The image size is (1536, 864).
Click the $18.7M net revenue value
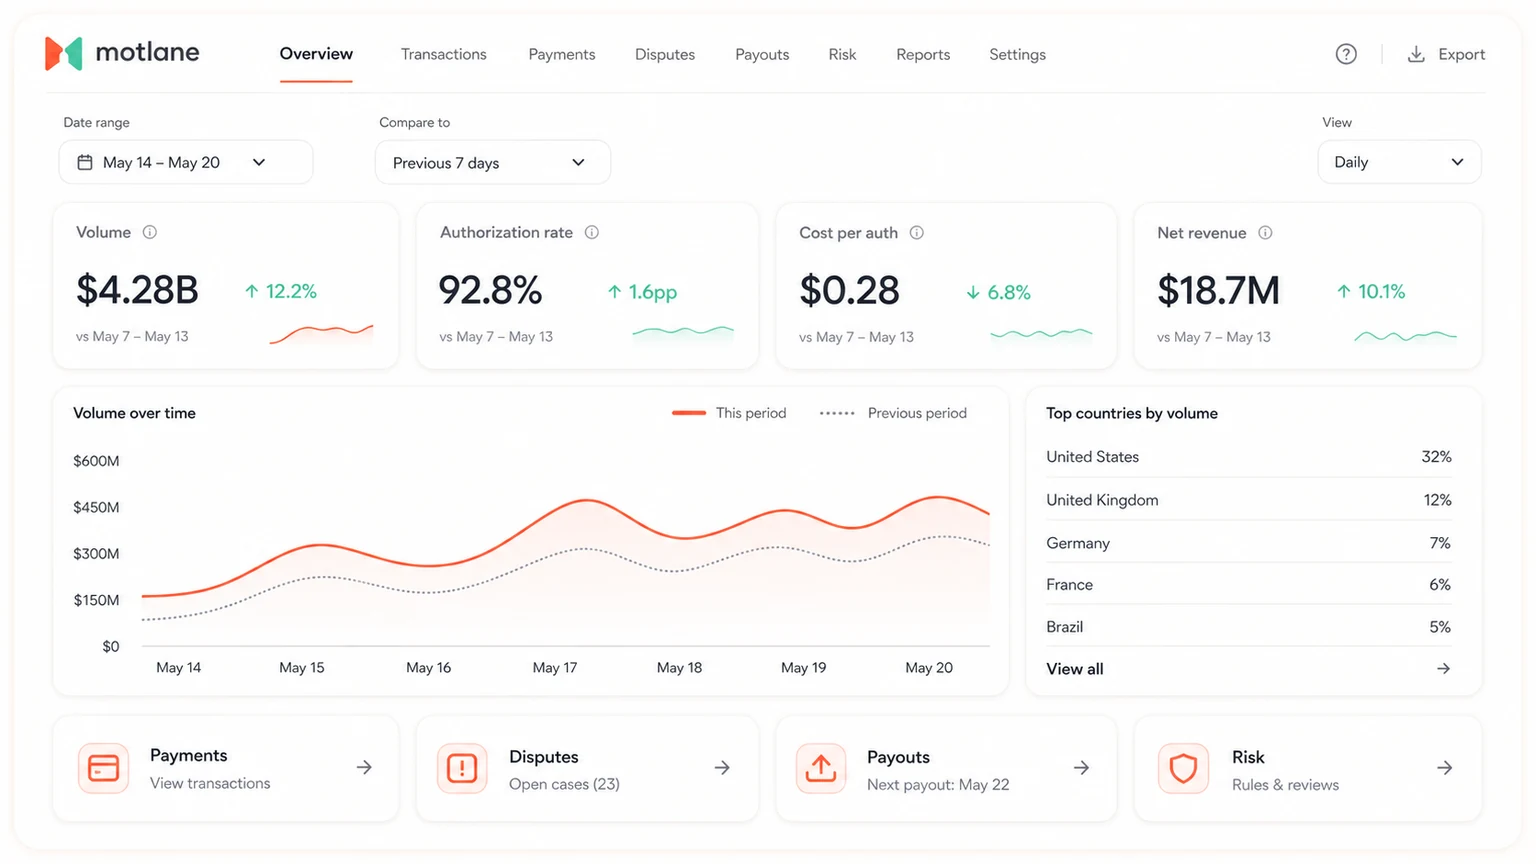(1218, 290)
